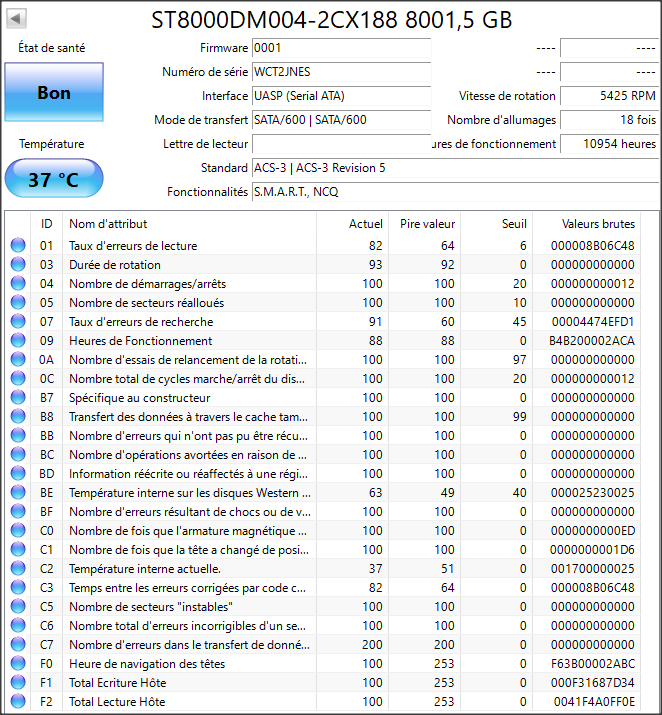Click raw value 0000000001D6
662x715 pixels.
click(x=592, y=550)
